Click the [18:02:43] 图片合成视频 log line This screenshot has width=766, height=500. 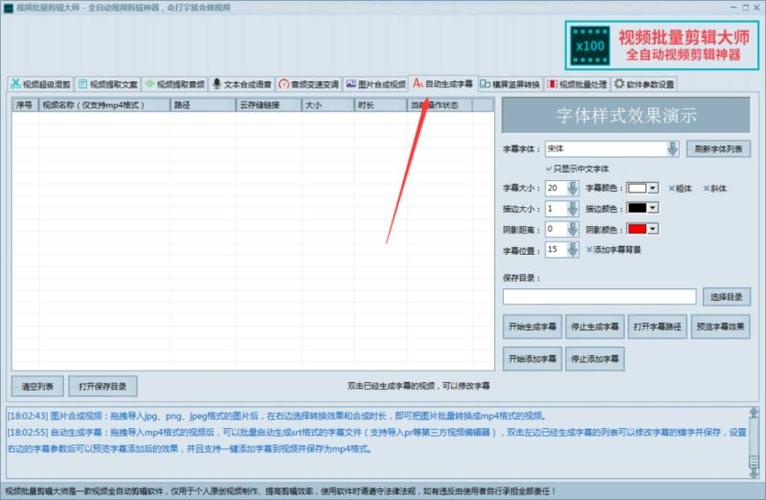coord(277,416)
